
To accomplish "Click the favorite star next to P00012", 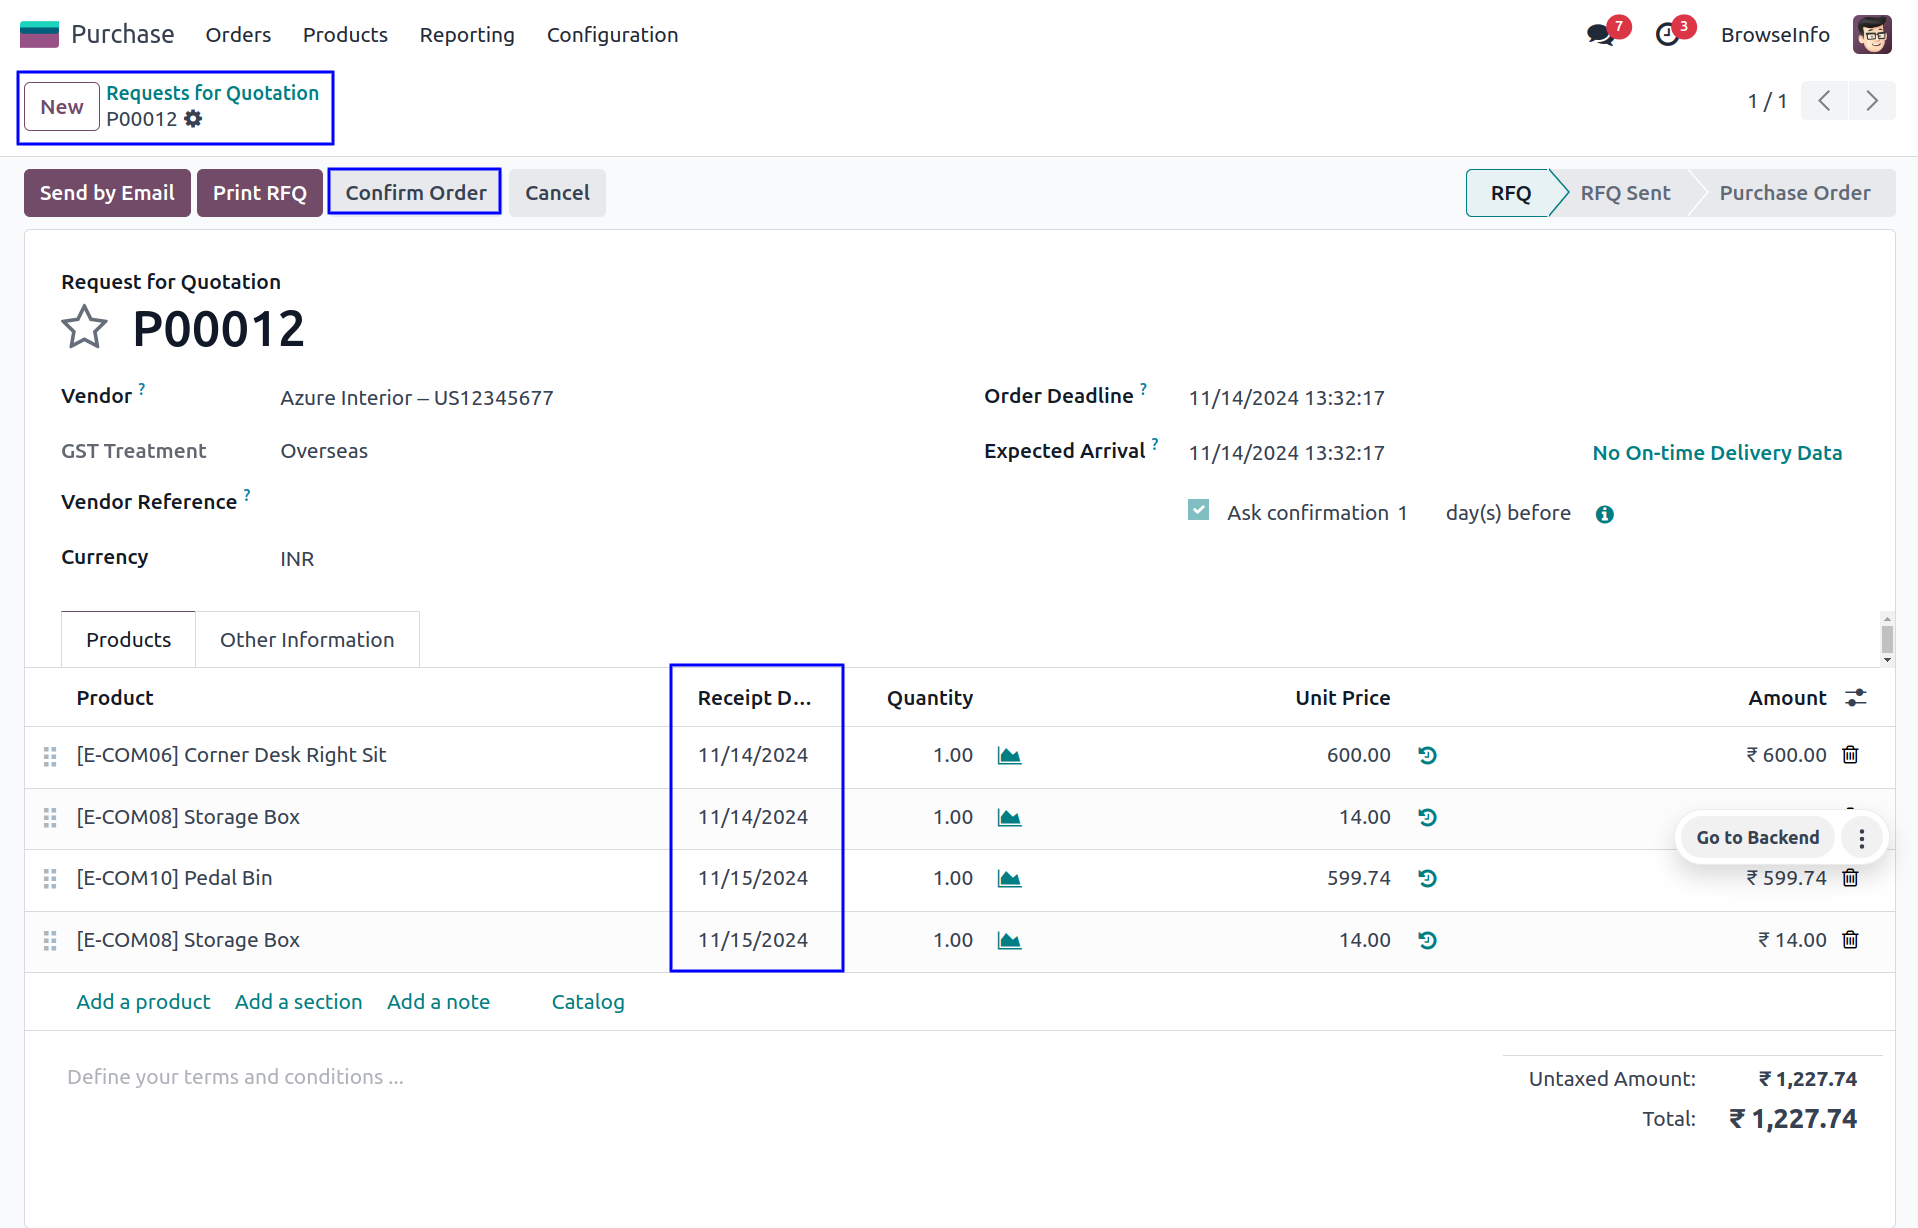I will 84,328.
